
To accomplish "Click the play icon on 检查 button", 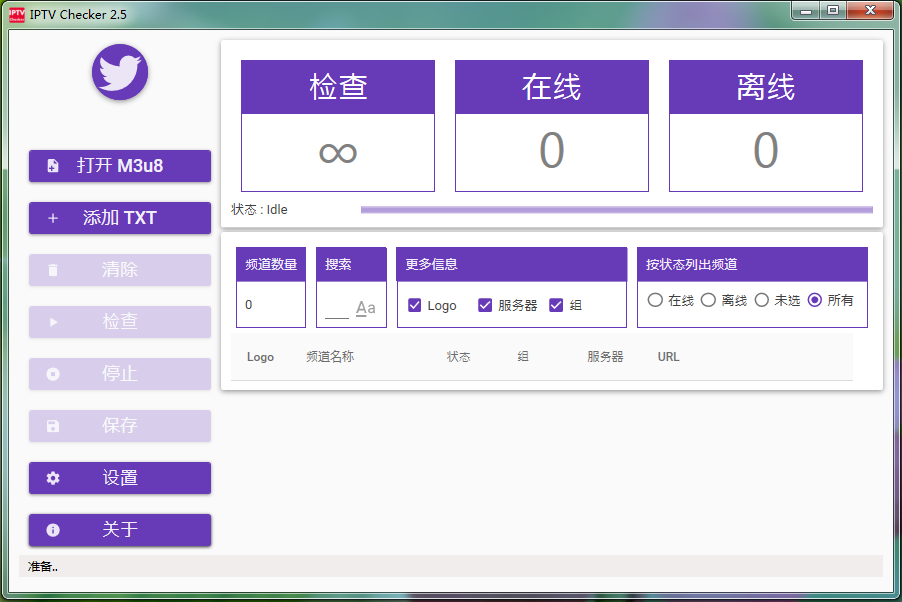I will (53, 322).
